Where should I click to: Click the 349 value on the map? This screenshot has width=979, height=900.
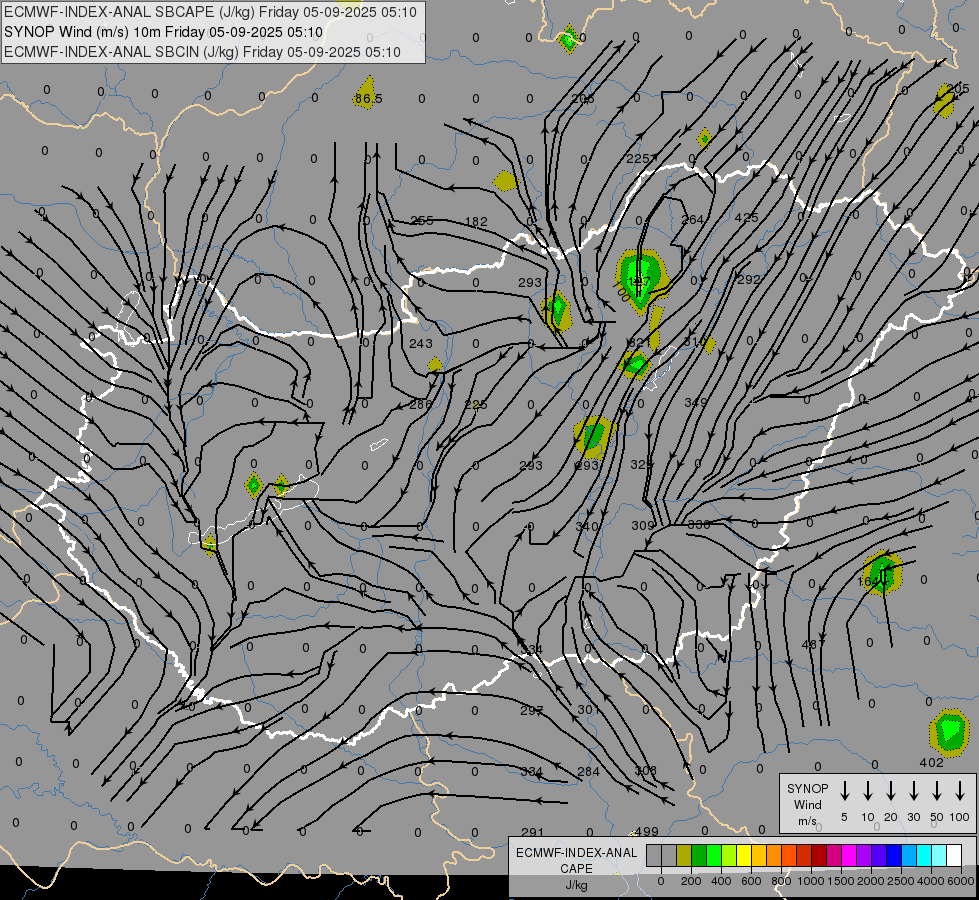pyautogui.click(x=696, y=402)
